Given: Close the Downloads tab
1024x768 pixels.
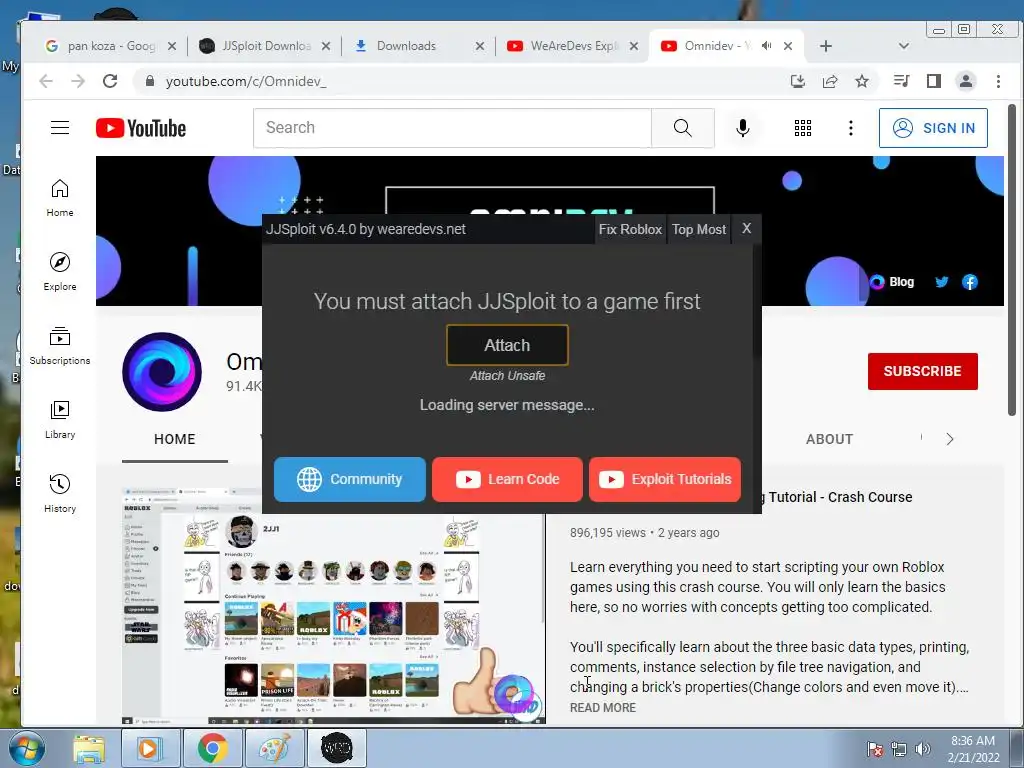Looking at the screenshot, I should [480, 46].
